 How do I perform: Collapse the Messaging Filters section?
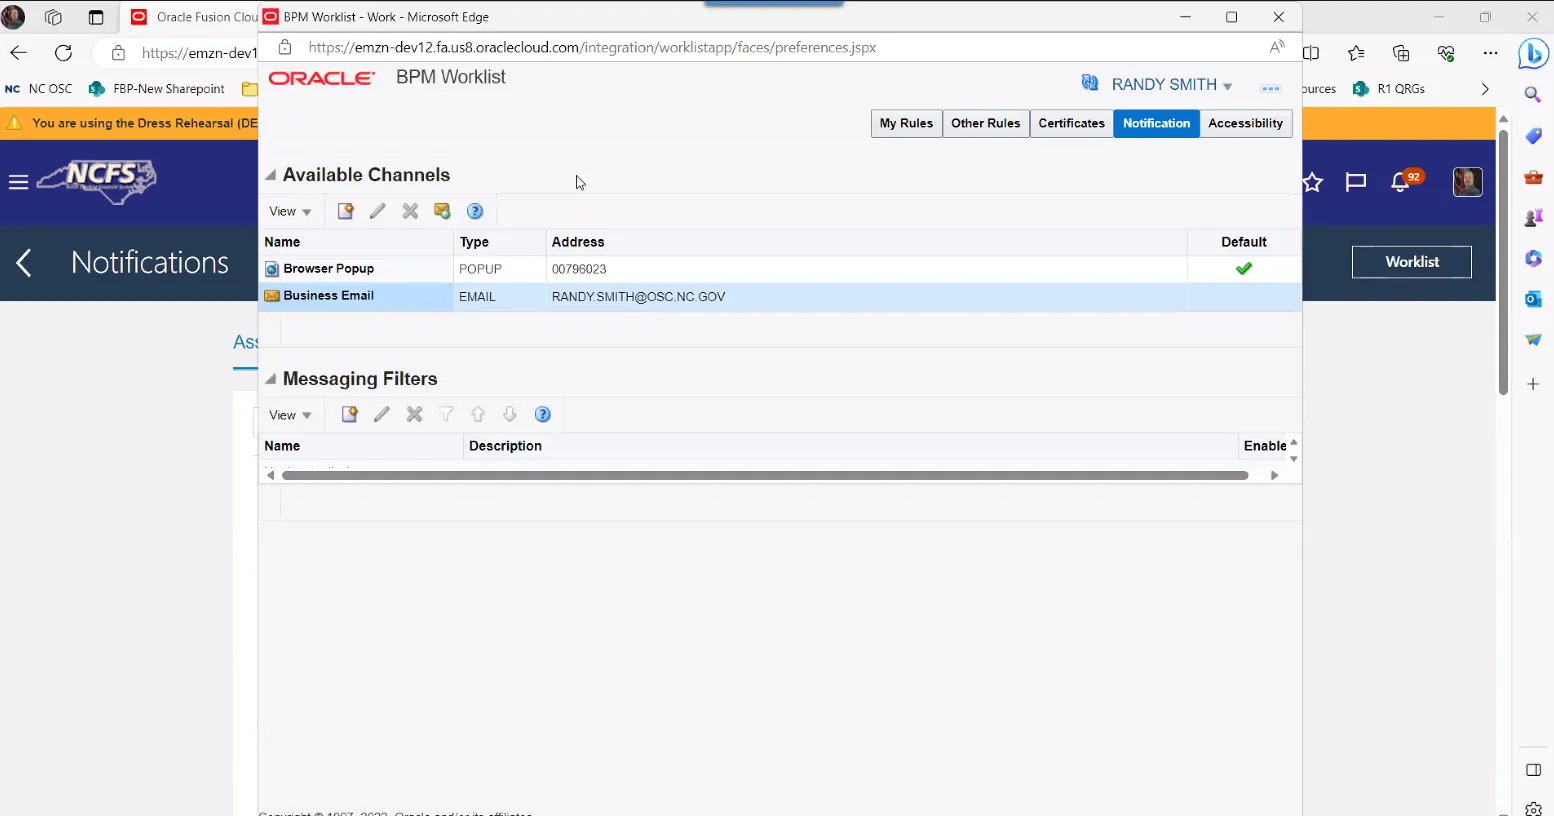270,379
